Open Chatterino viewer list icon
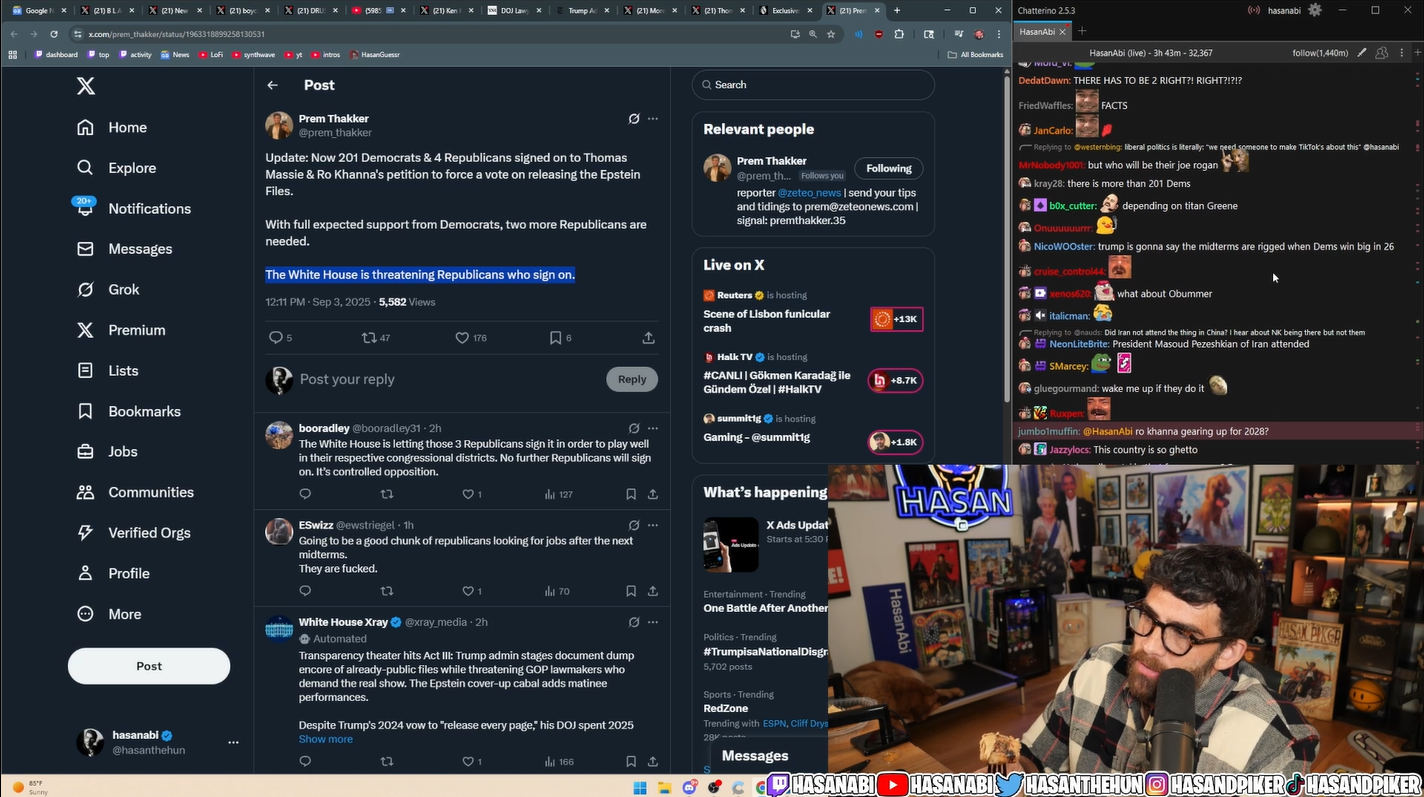The width and height of the screenshot is (1424, 797). point(1381,53)
